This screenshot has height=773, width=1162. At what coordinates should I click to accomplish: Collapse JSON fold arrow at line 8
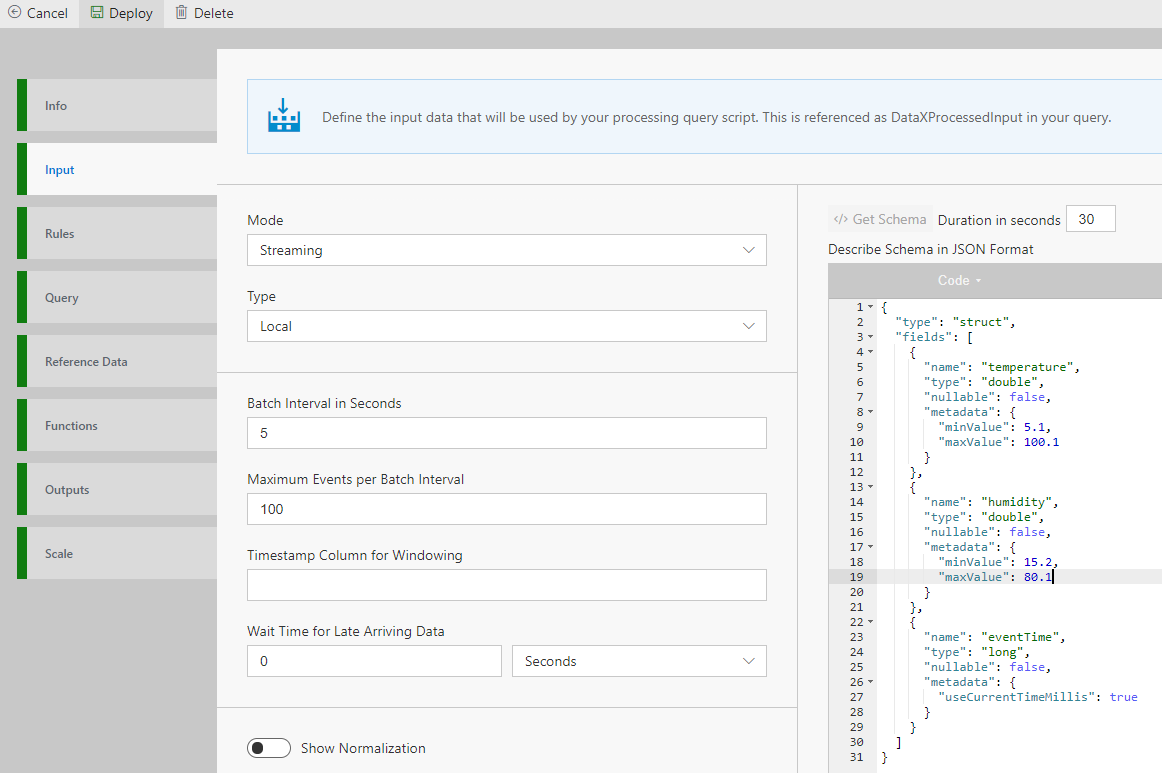(x=871, y=411)
